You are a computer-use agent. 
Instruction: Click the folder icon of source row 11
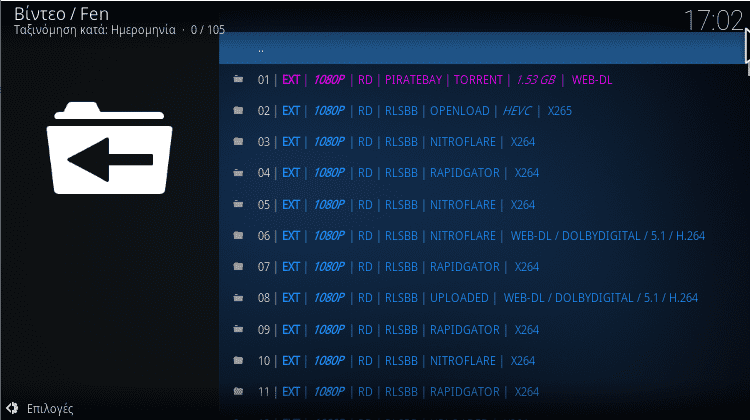pyautogui.click(x=238, y=391)
